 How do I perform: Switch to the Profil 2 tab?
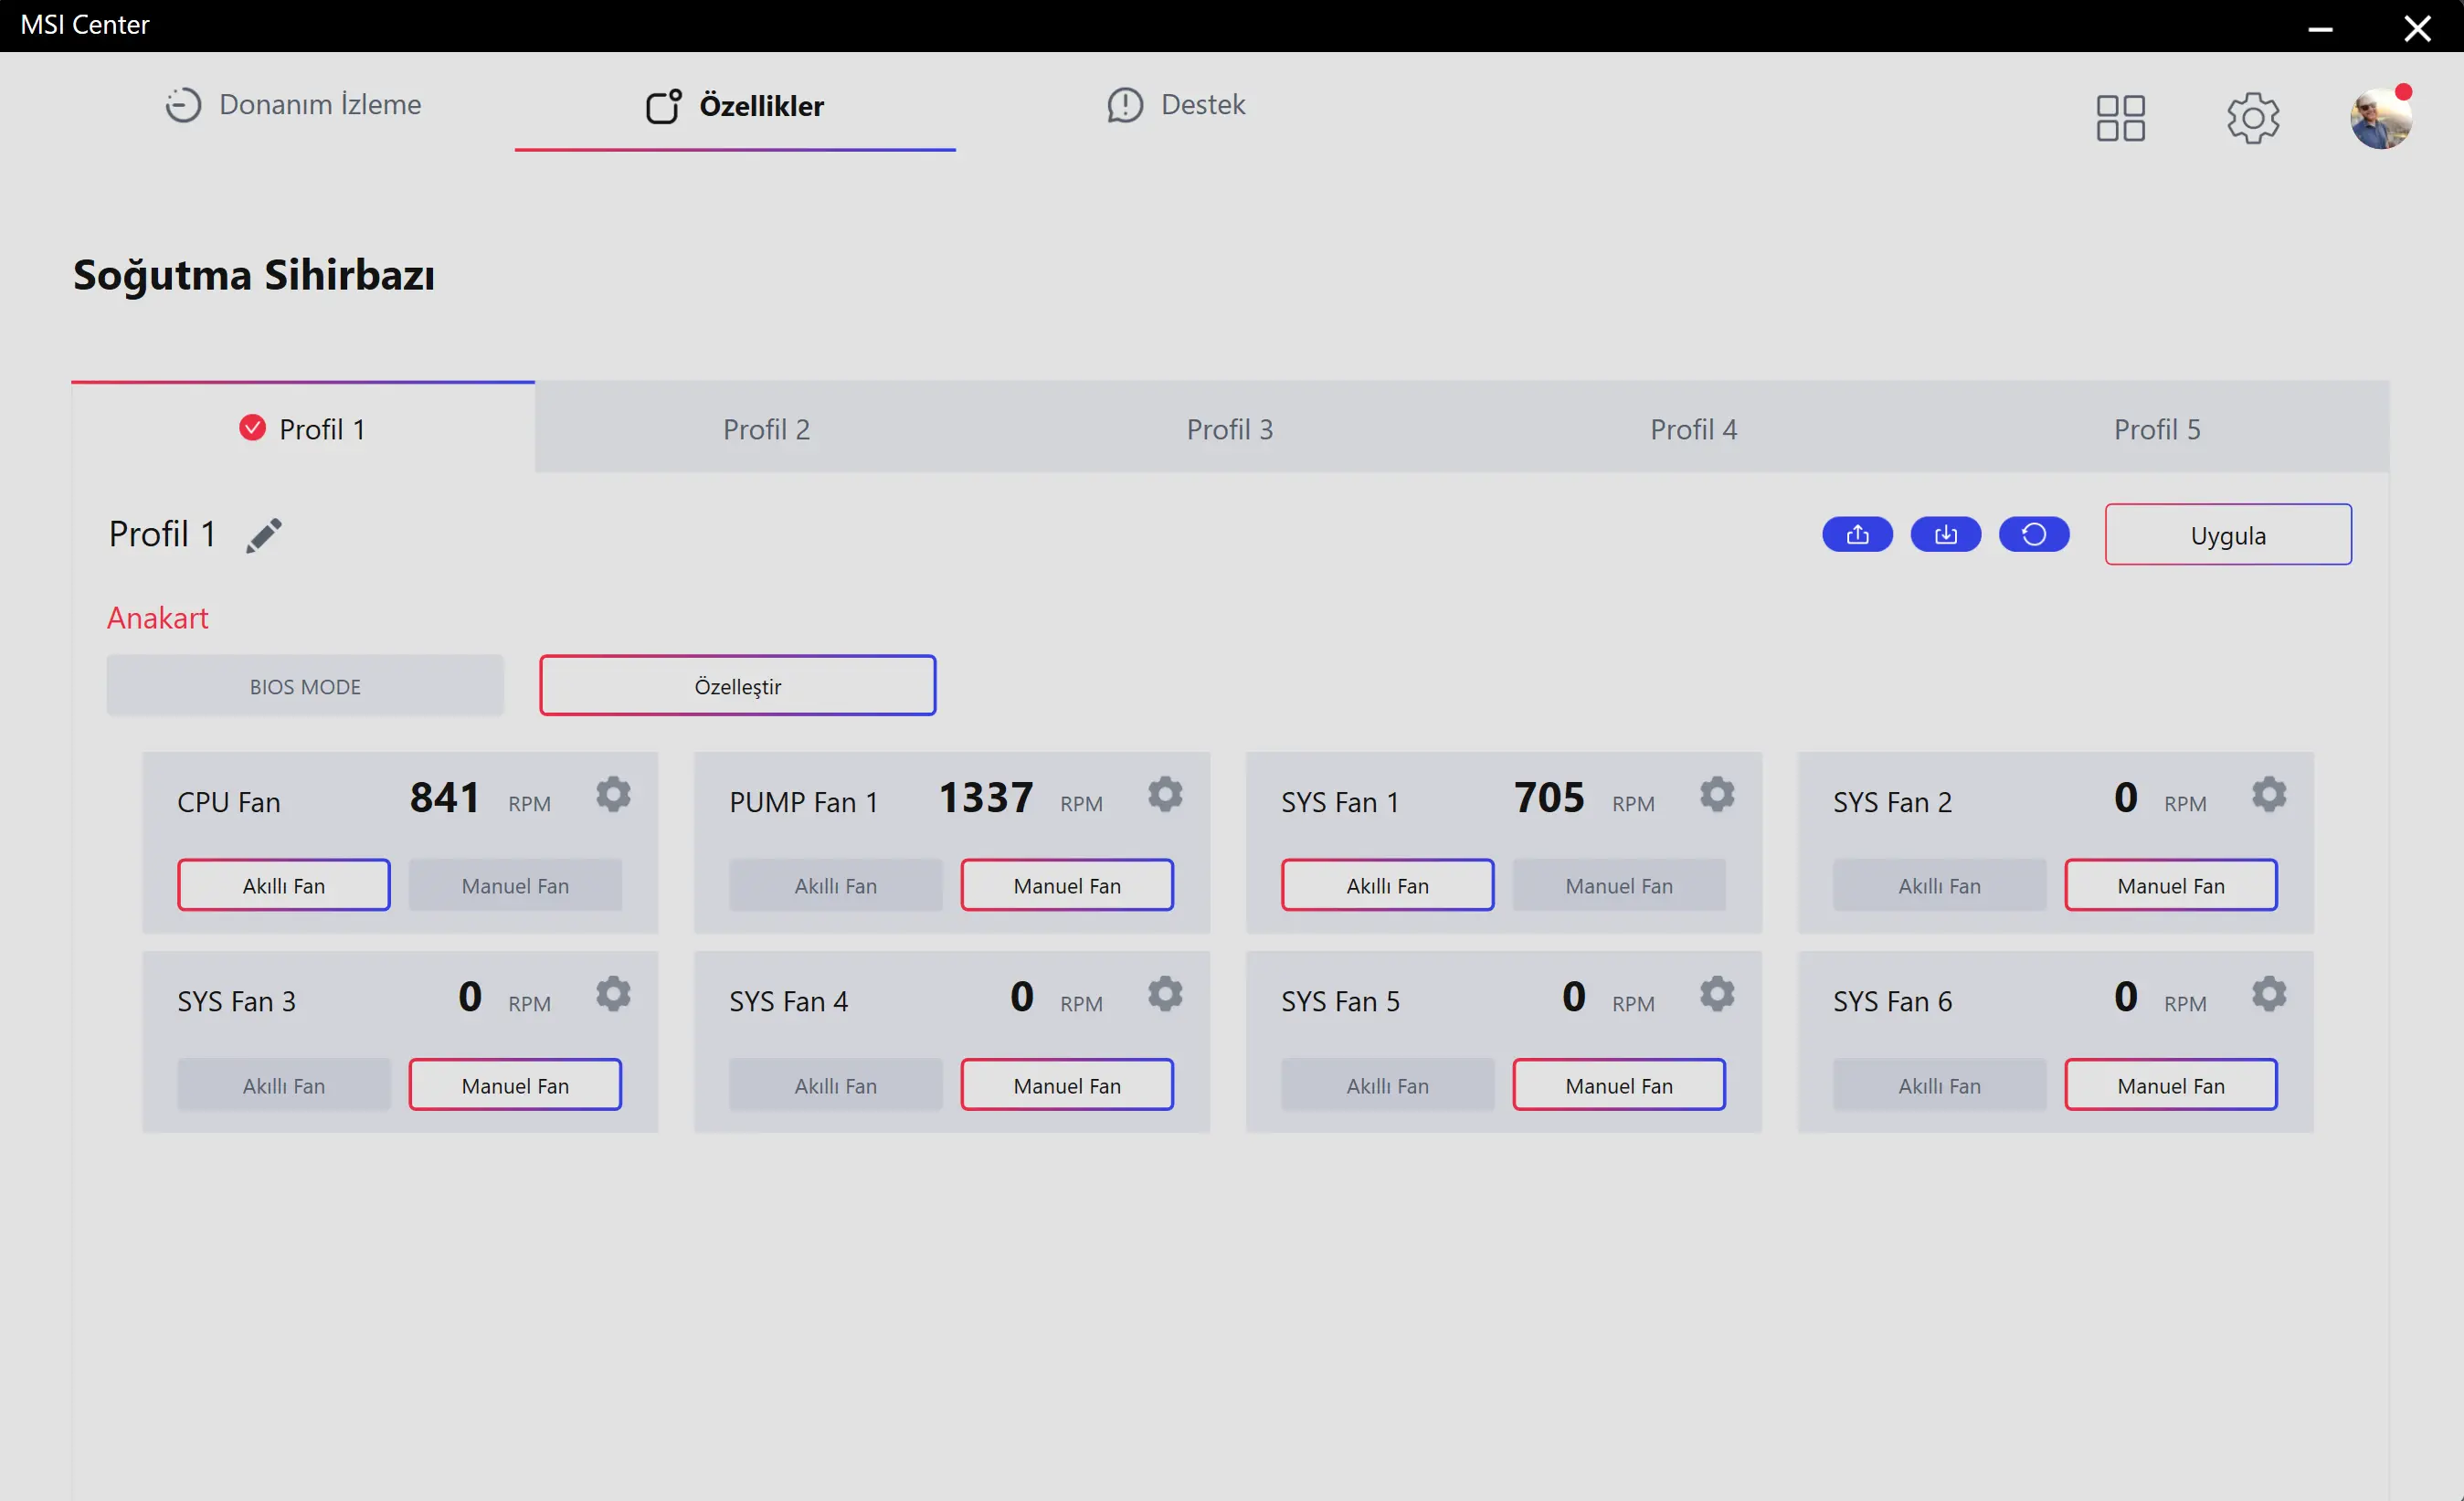click(766, 429)
